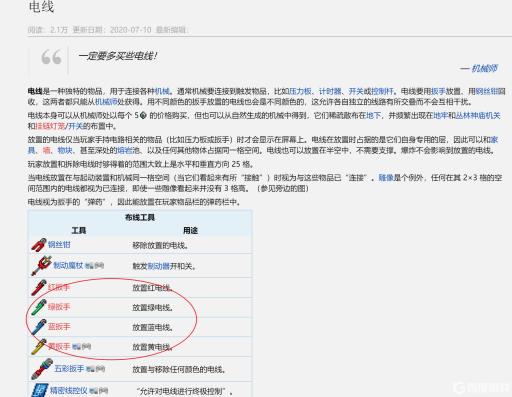This screenshot has height=397, width=512.
Task: Open the 地下 link
Action: pyautogui.click(x=374, y=115)
